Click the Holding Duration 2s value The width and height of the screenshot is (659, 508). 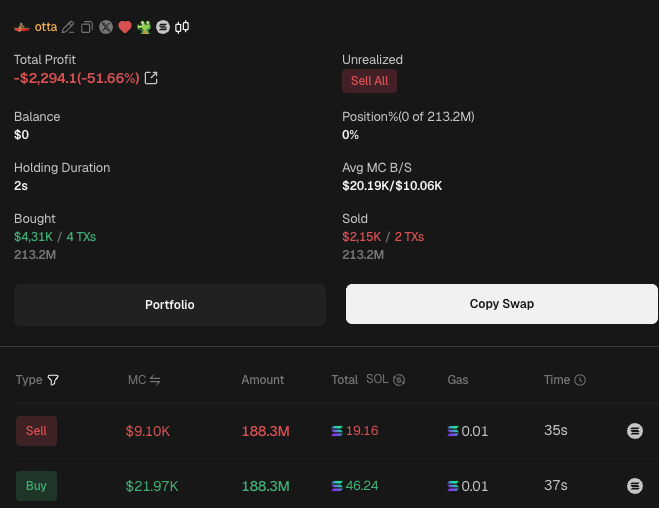point(21,186)
